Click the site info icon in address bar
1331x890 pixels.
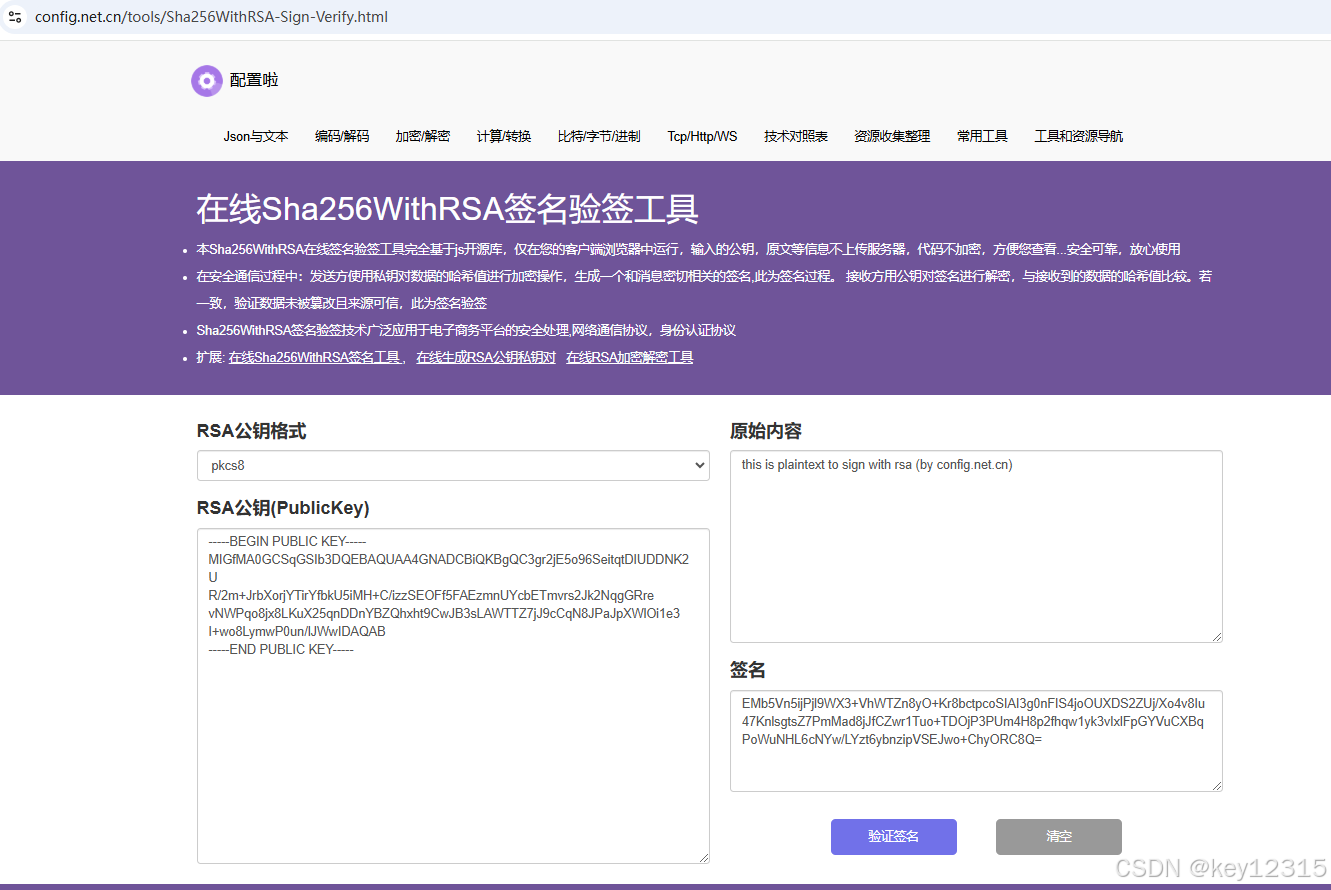[x=15, y=17]
